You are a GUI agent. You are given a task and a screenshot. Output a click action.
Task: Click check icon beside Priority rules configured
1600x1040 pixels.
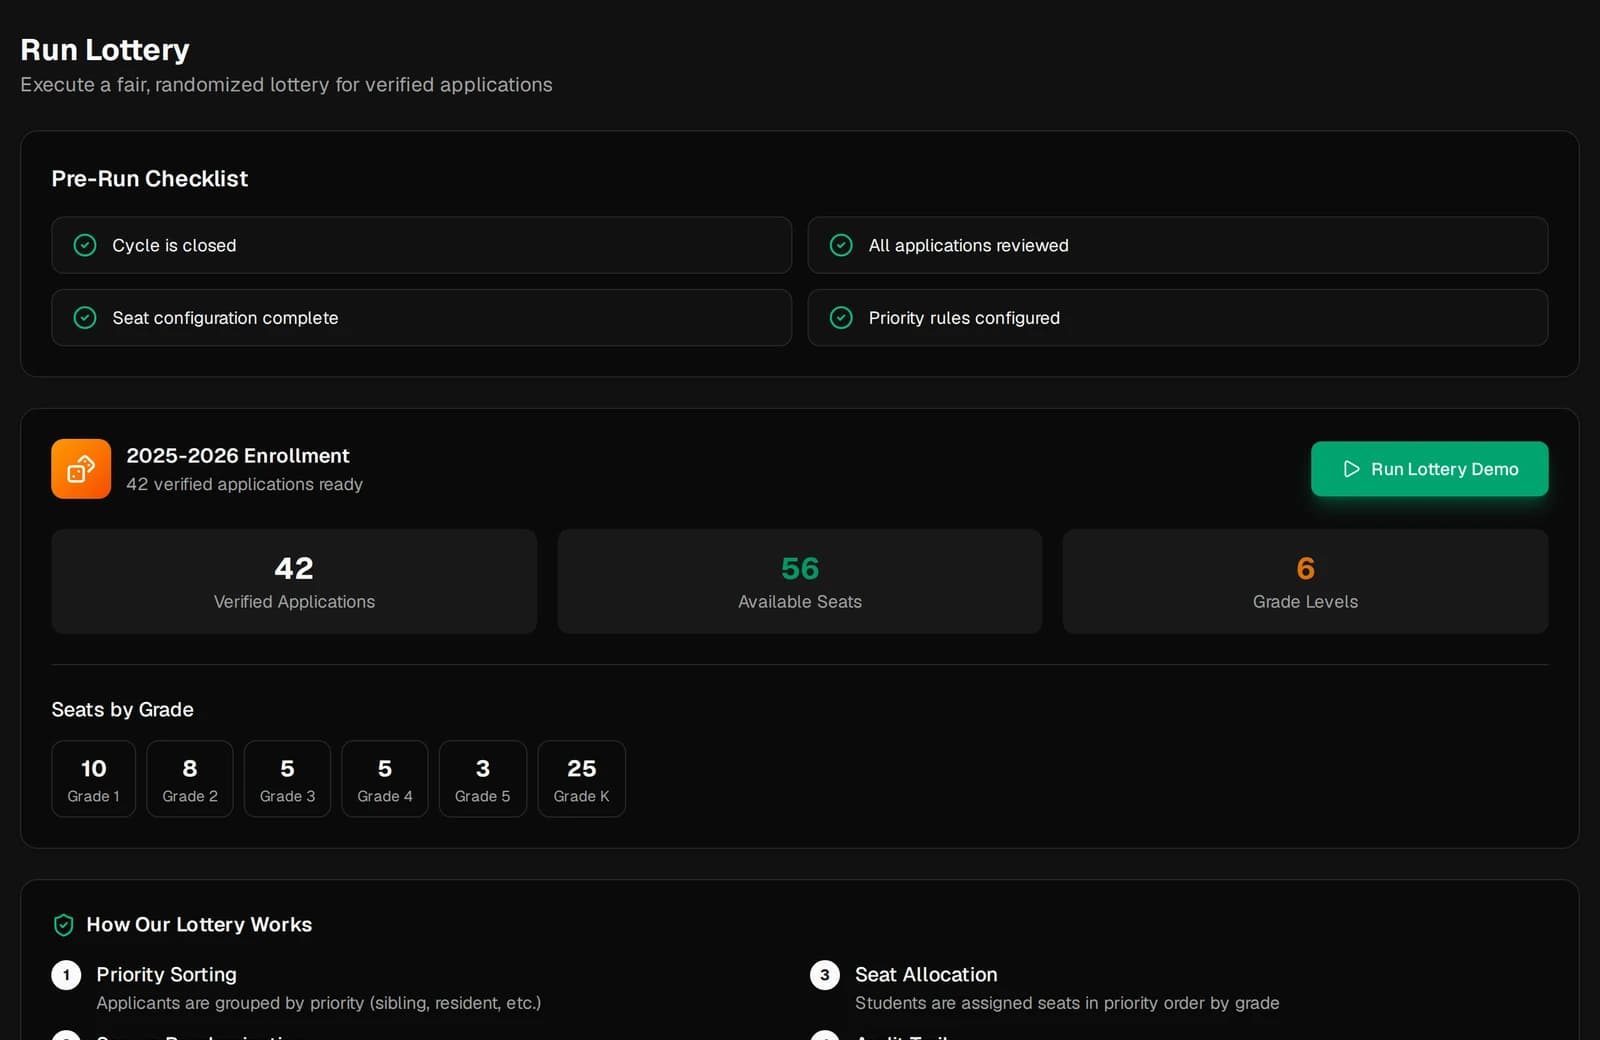pos(841,318)
